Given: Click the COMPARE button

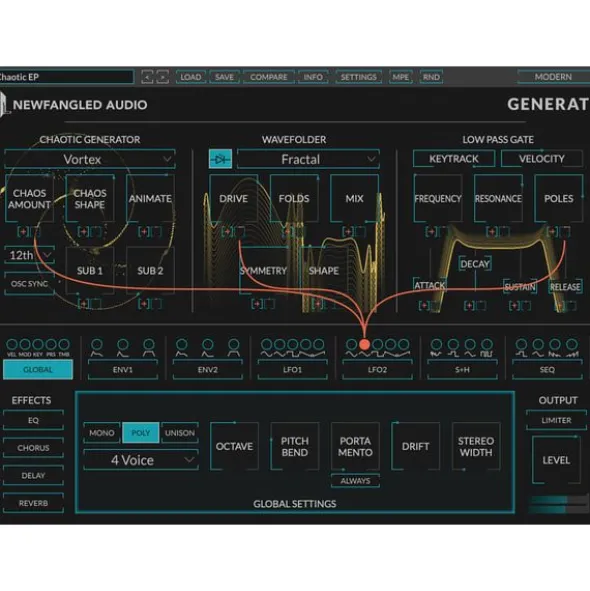Looking at the screenshot, I should click(x=269, y=77).
